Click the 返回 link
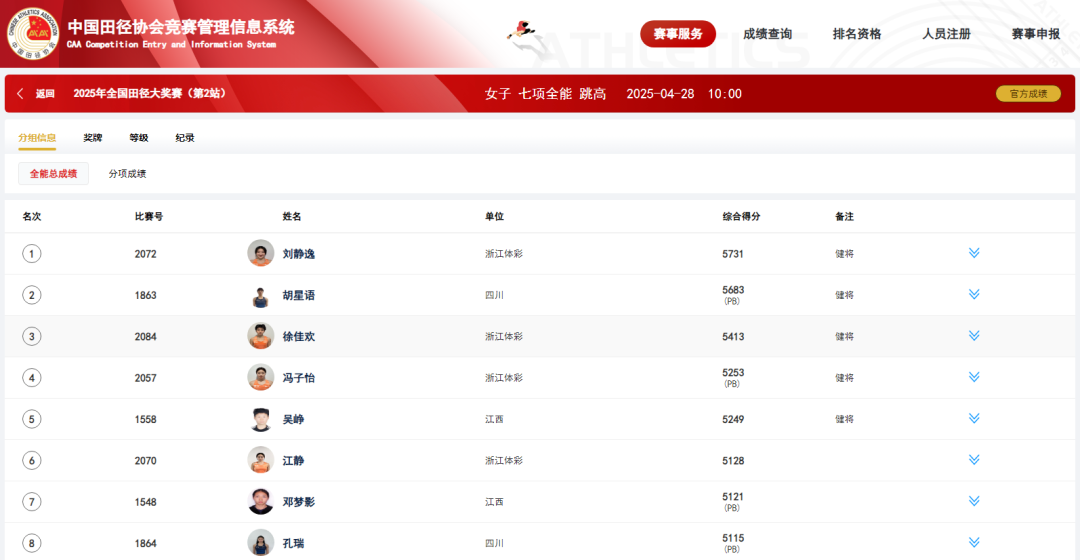The width and height of the screenshot is (1080, 560). click(x=45, y=94)
